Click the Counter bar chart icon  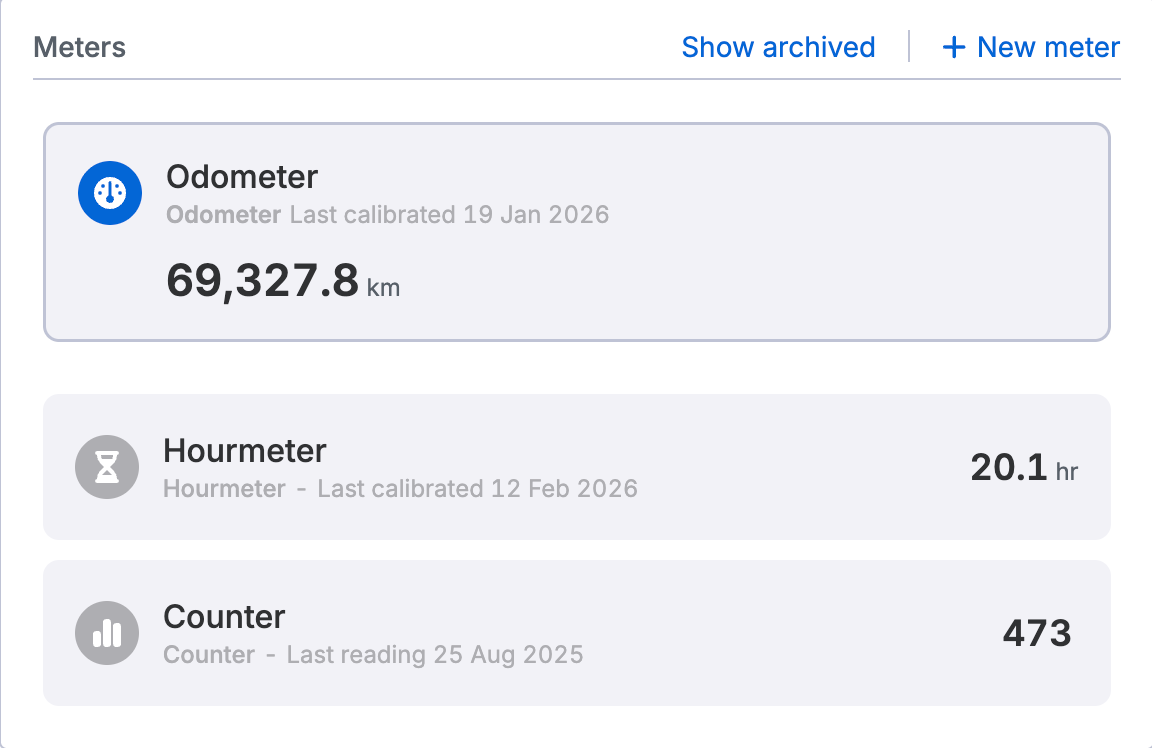tap(107, 633)
